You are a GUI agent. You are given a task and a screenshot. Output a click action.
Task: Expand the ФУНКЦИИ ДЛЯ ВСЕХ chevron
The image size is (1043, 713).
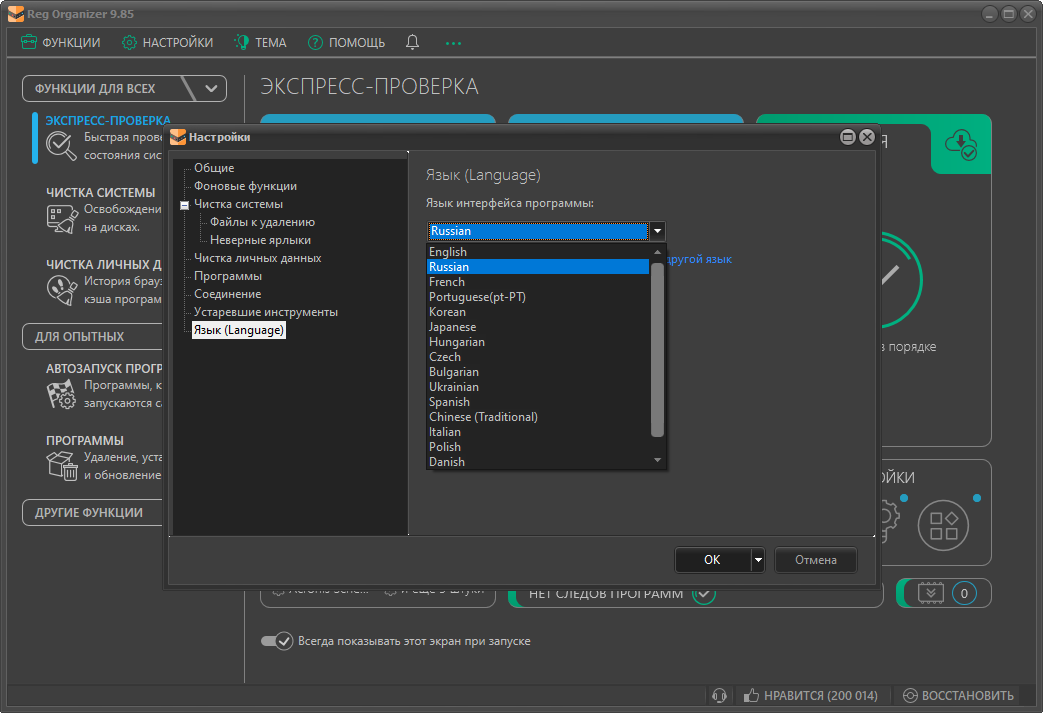211,88
